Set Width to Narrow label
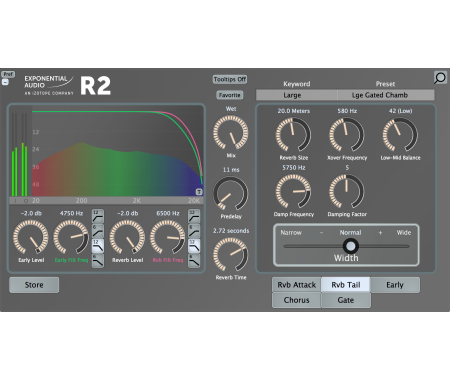The height and width of the screenshot is (380, 450). pyautogui.click(x=291, y=233)
